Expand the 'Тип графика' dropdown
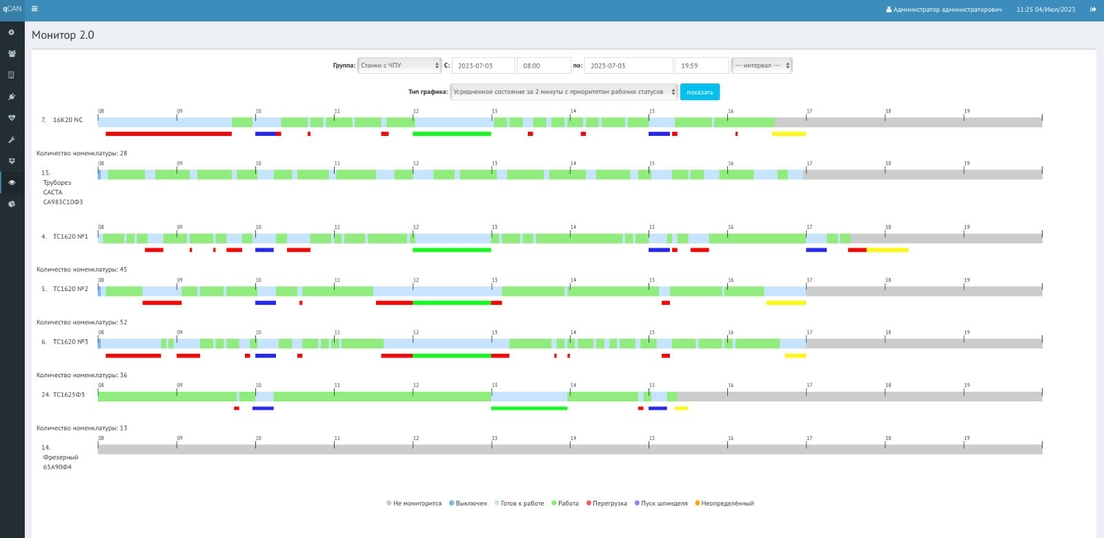This screenshot has width=1104, height=538. [564, 92]
